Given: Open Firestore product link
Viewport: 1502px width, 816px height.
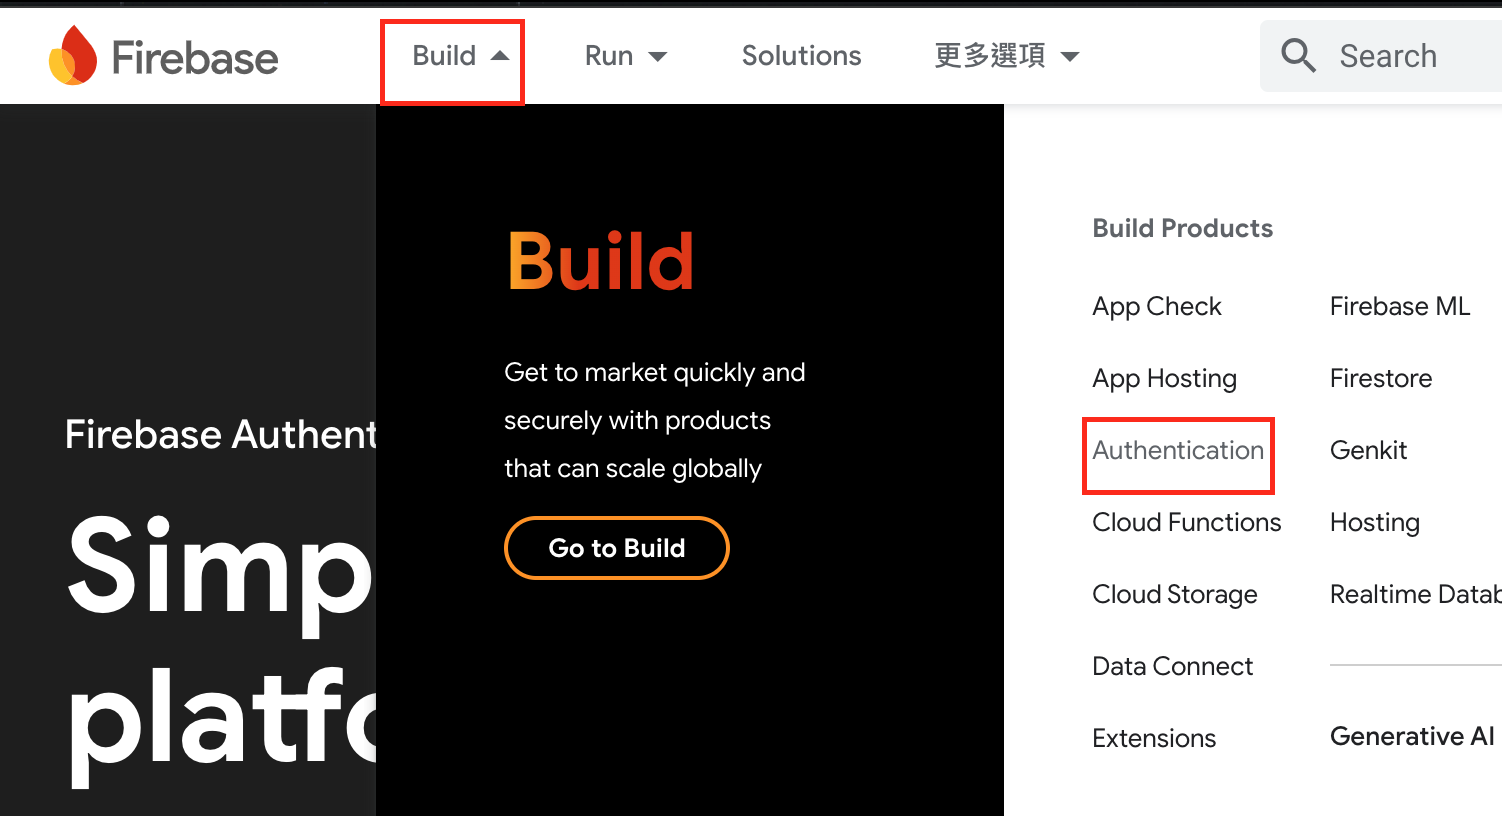Looking at the screenshot, I should 1381,379.
